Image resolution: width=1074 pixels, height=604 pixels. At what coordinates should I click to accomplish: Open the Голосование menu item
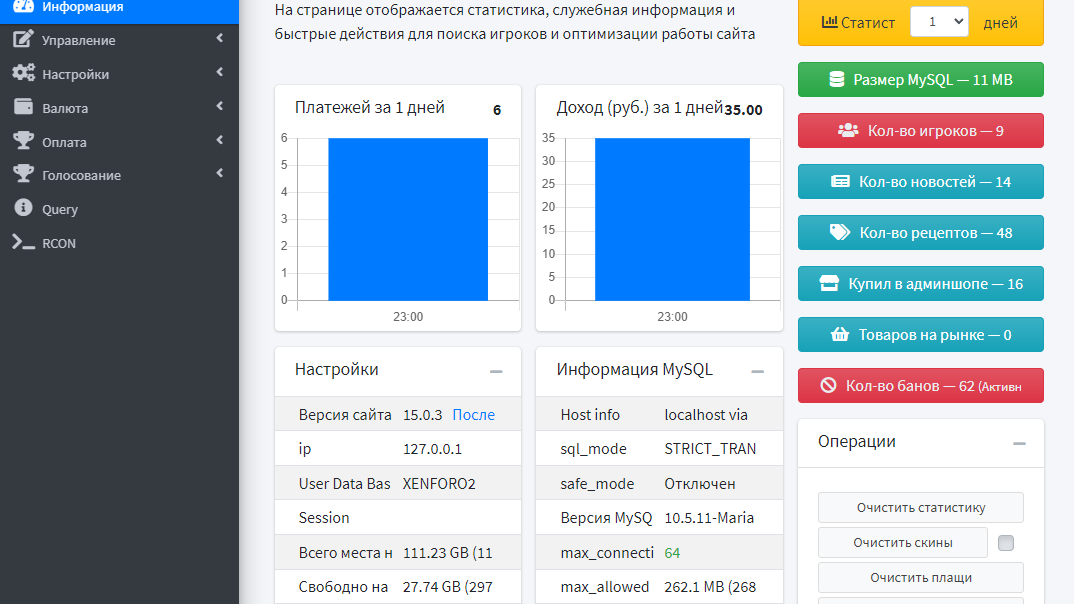pos(81,175)
